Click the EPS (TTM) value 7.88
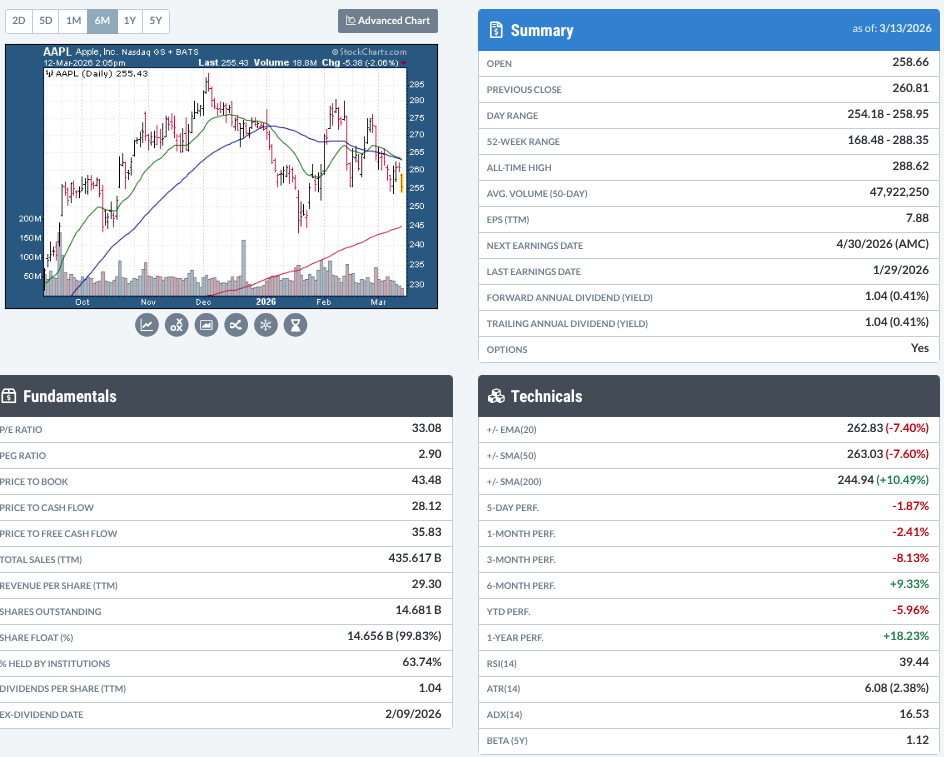This screenshot has width=944, height=757. 918,218
